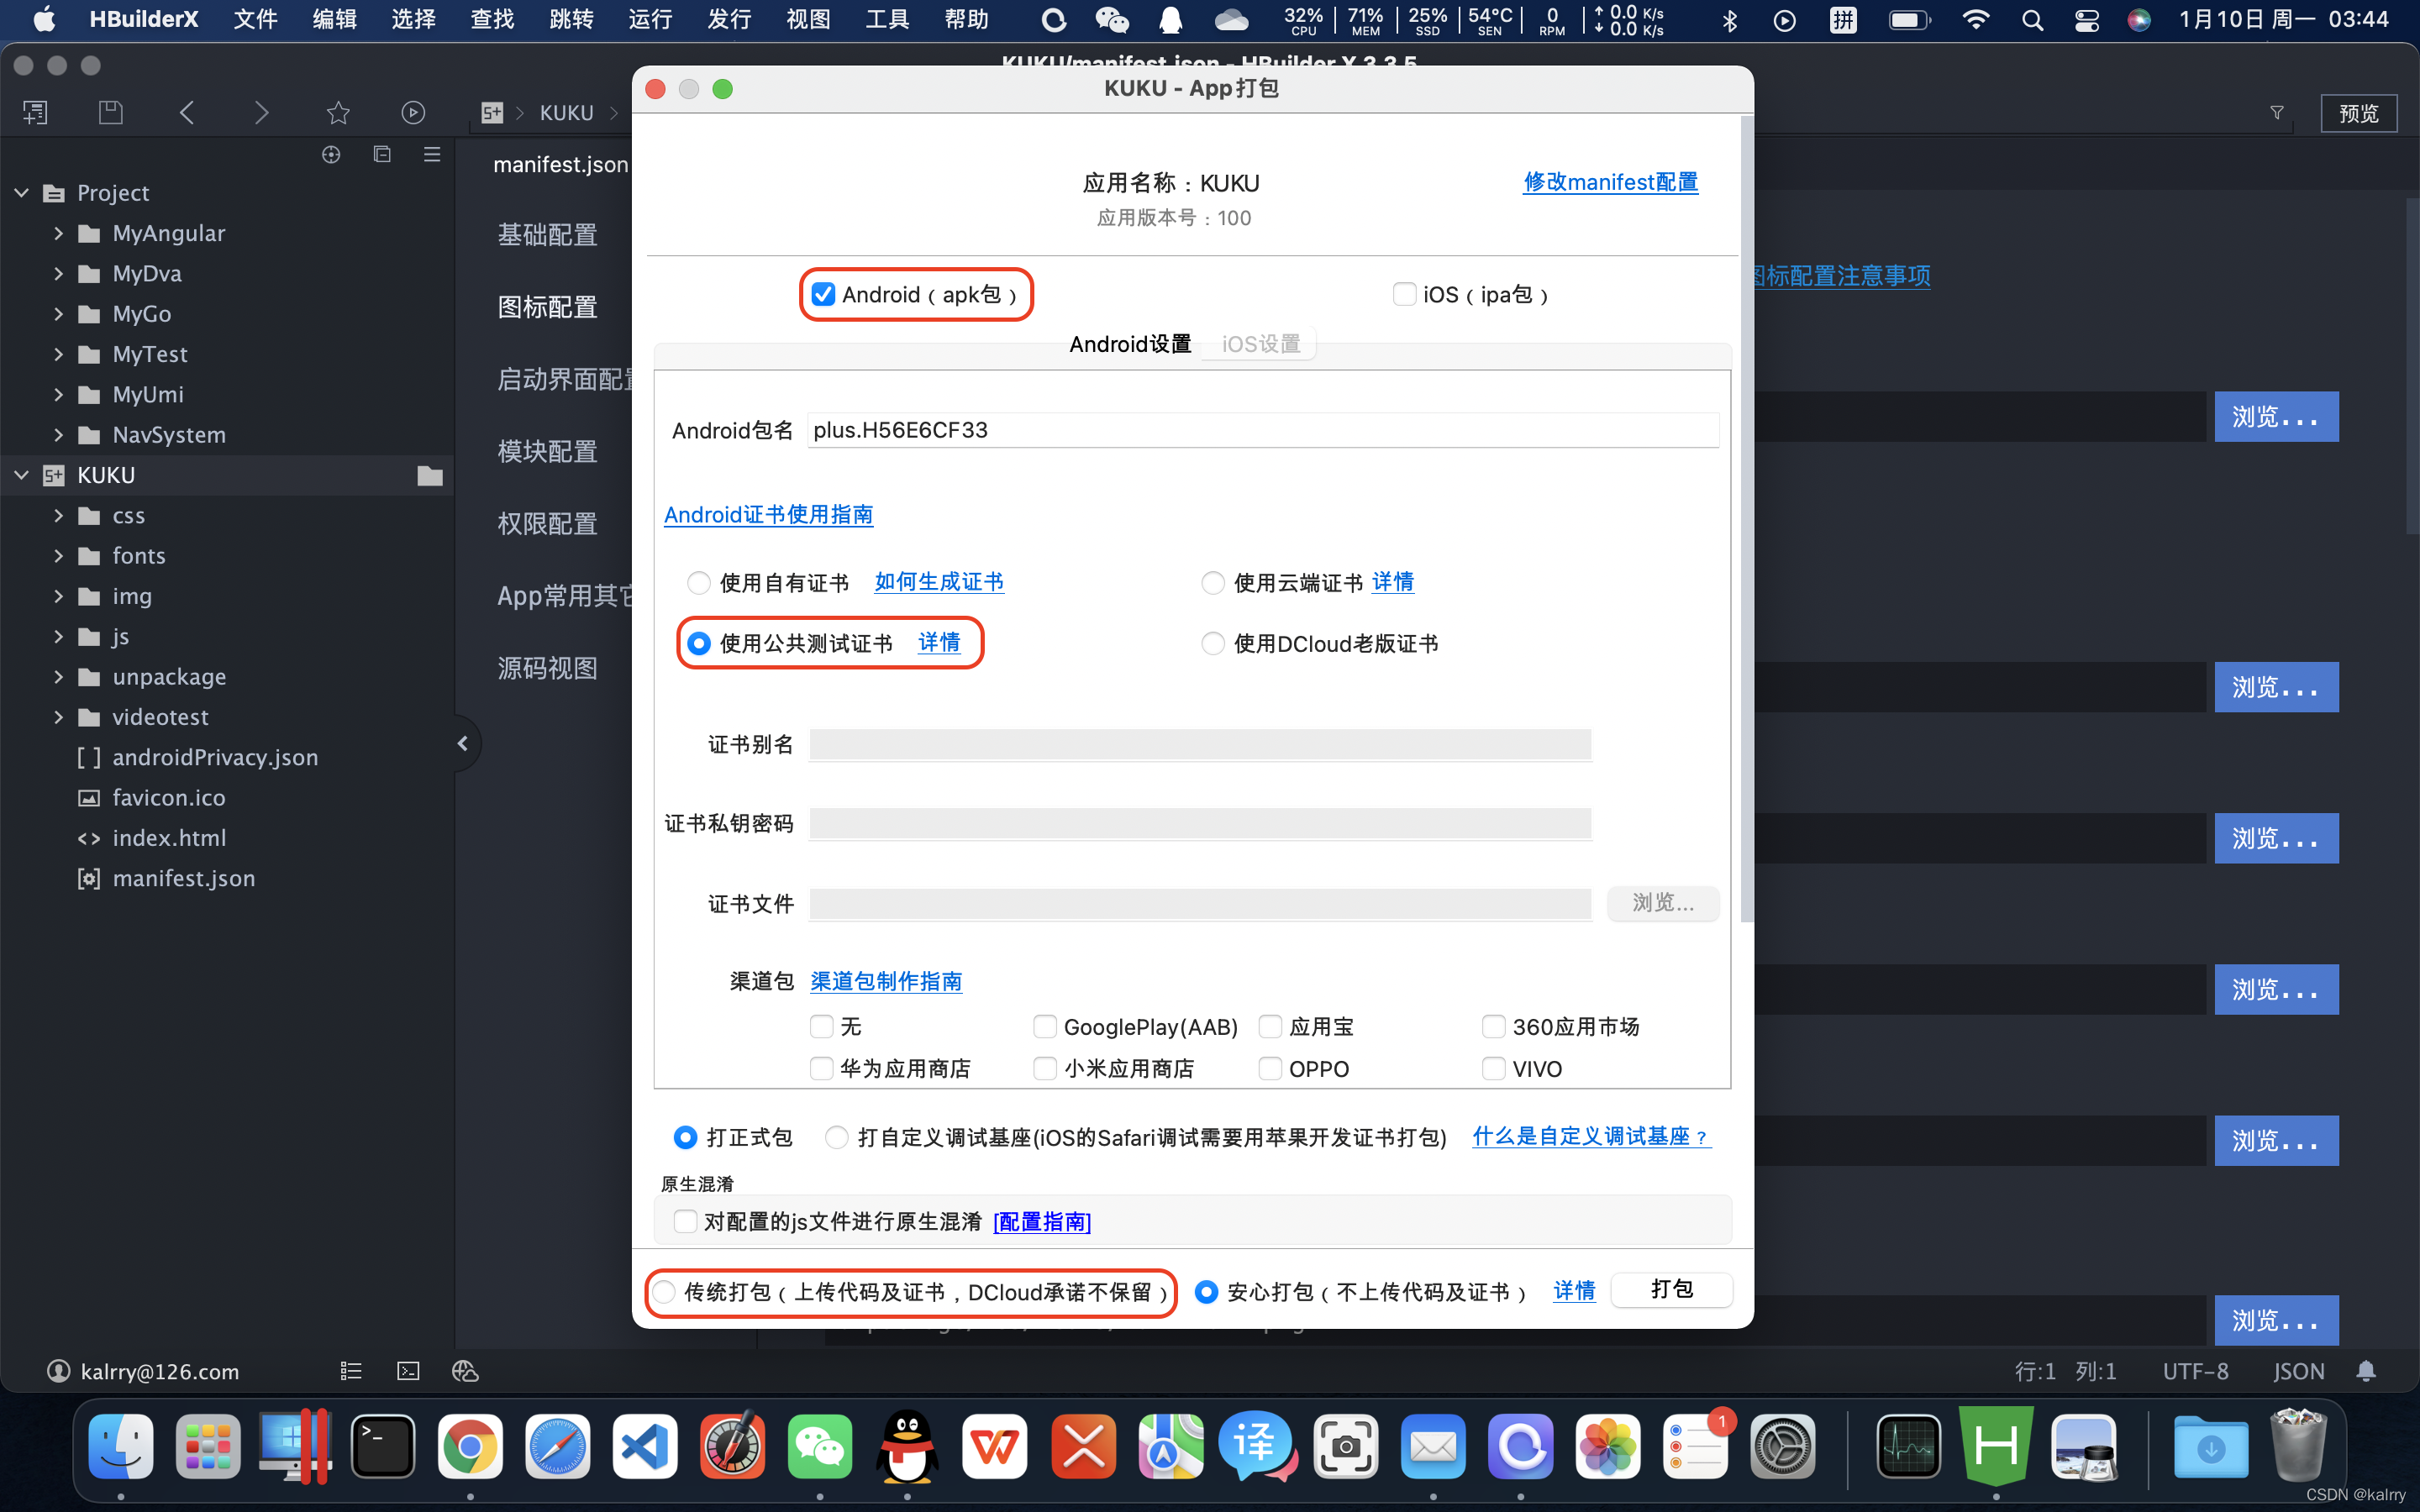Screen dimensions: 2420x1512
Task: Select 使用自有证书 radio button
Action: point(699,583)
